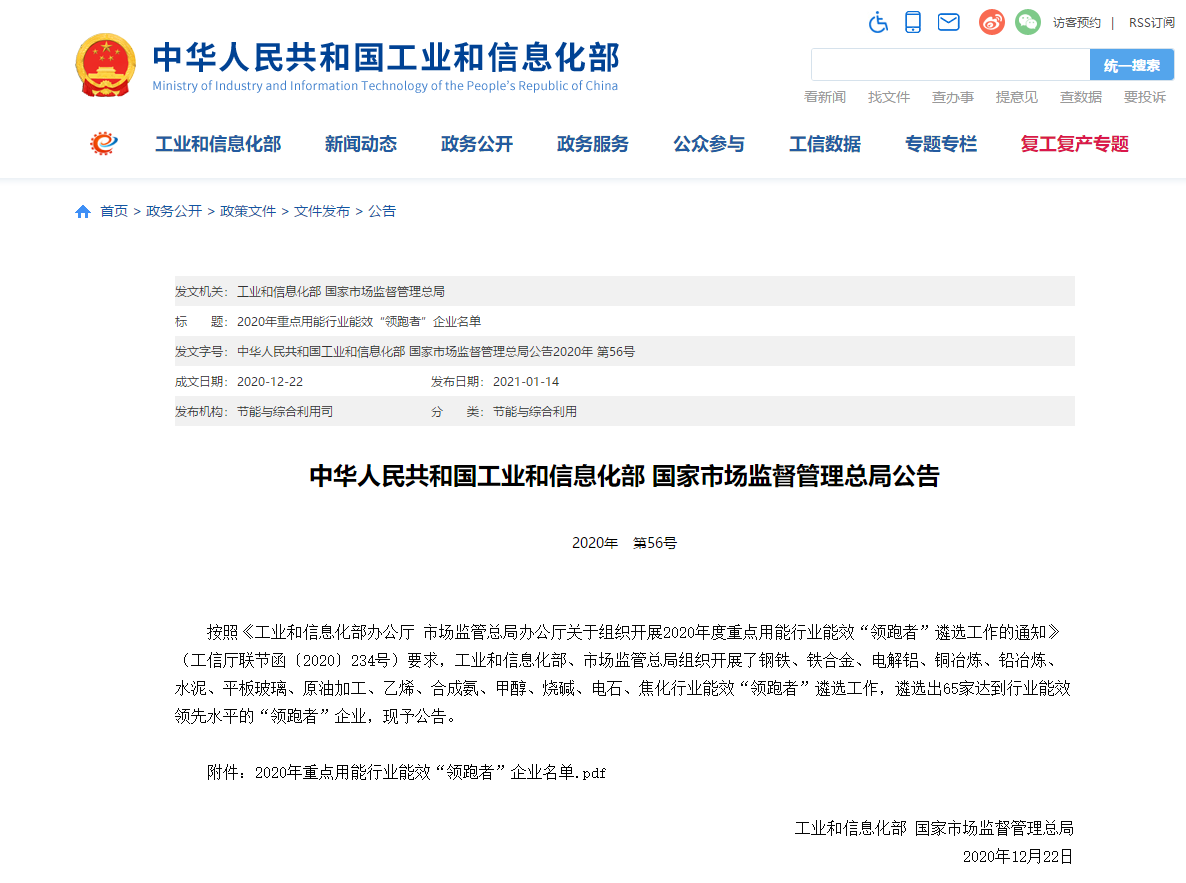1186x883 pixels.
Task: Select 提意见 search category
Action: (1017, 97)
